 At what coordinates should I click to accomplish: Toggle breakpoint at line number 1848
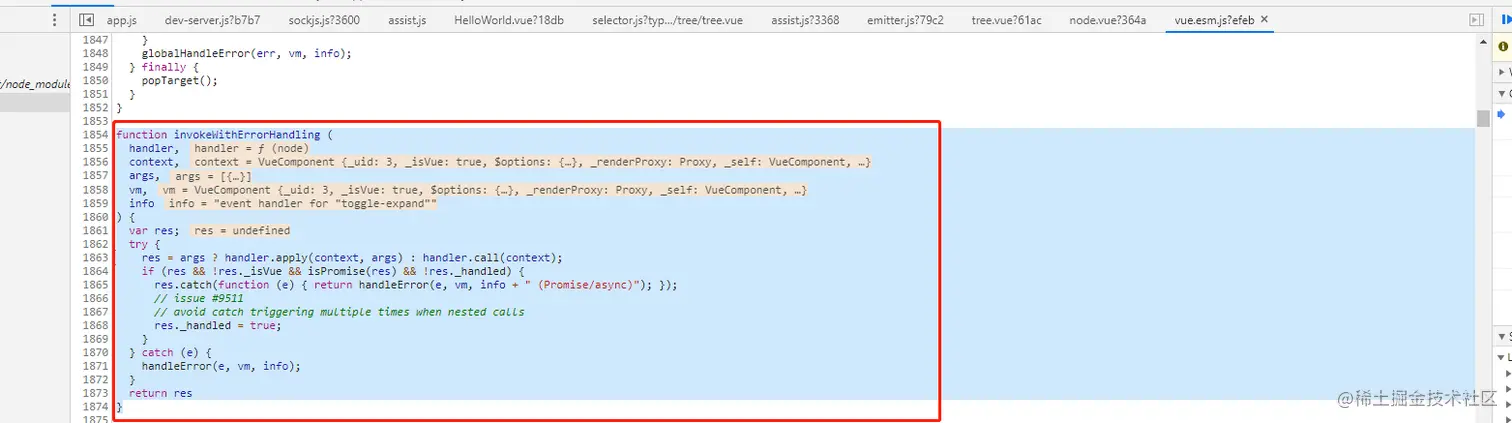[96, 53]
